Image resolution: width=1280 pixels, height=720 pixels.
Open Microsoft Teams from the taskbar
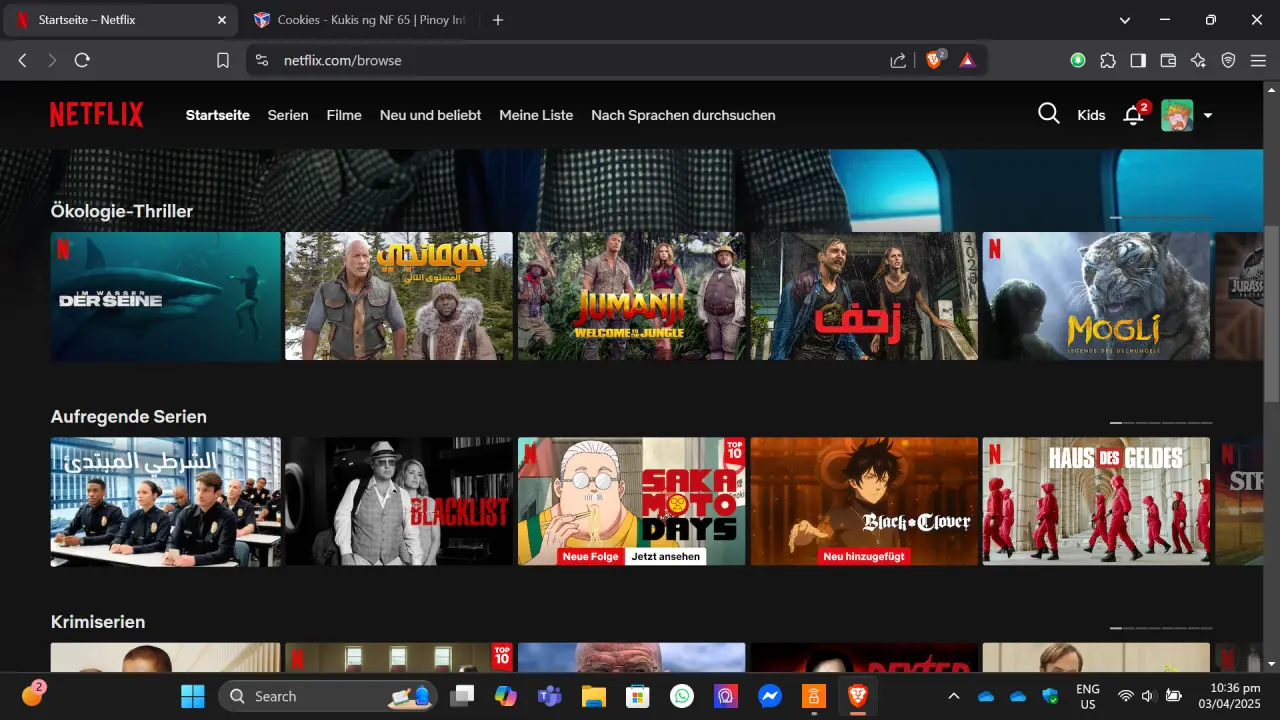pos(550,696)
